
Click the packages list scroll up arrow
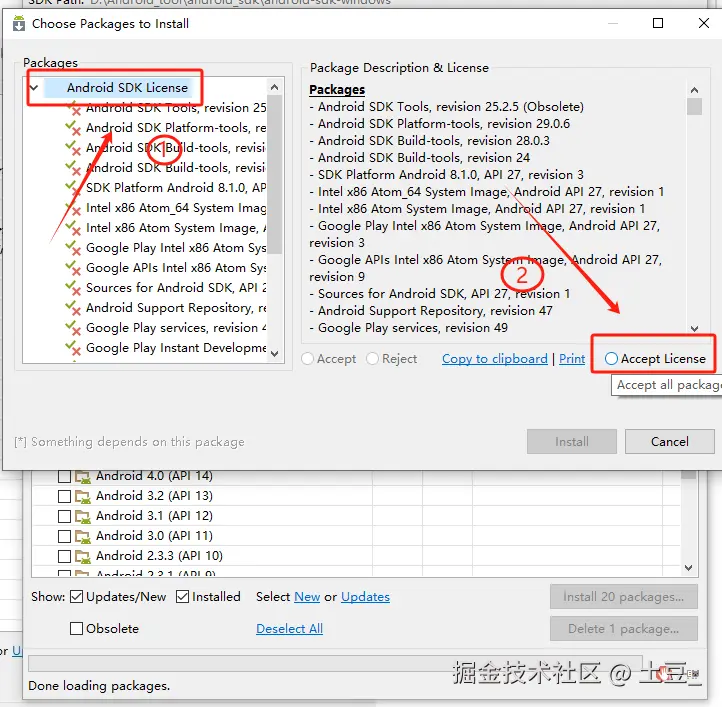275,87
